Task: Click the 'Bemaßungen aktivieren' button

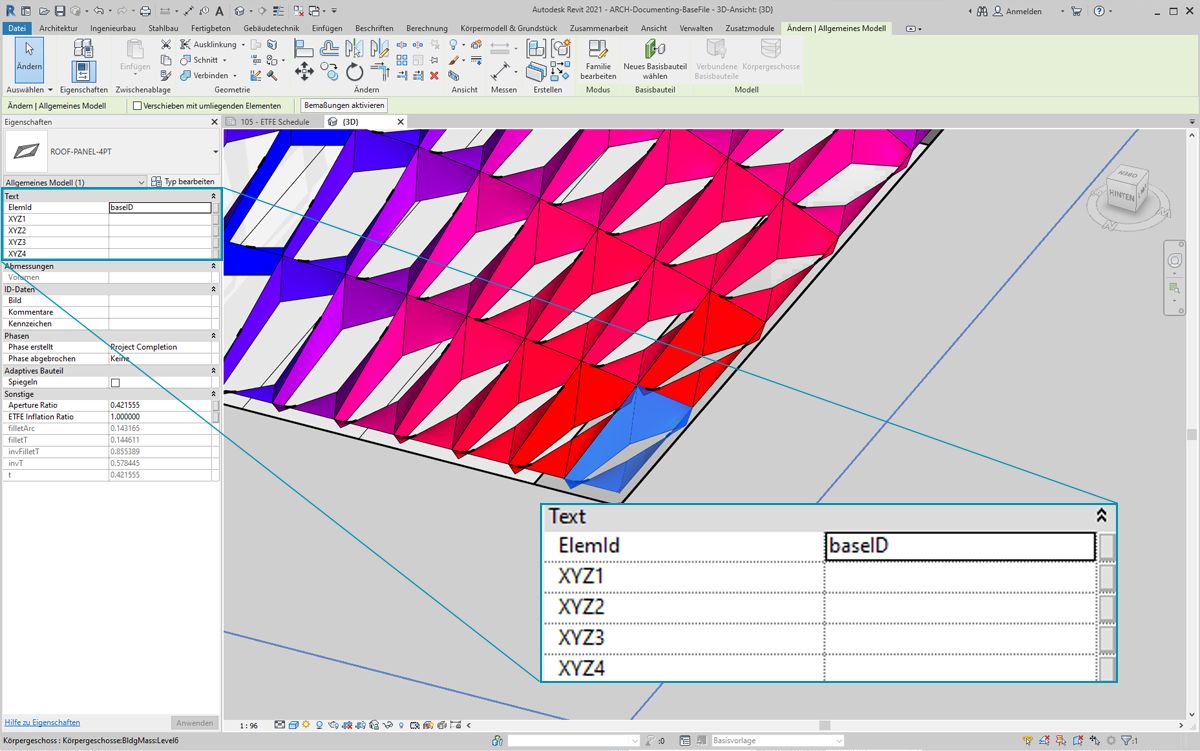Action: coord(344,105)
